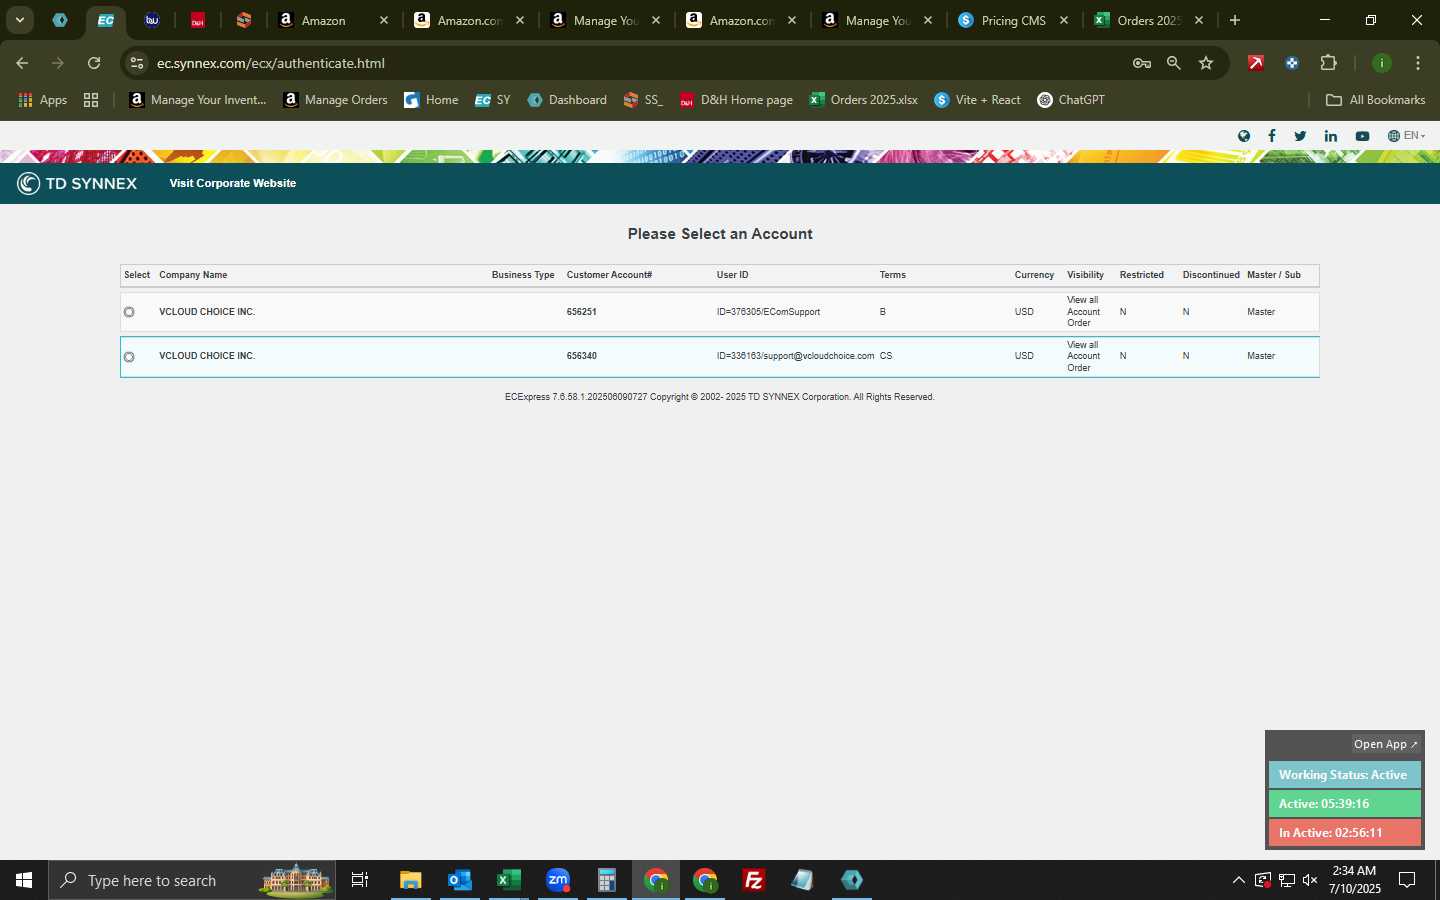Click Visit Corporate Website link

(x=233, y=183)
